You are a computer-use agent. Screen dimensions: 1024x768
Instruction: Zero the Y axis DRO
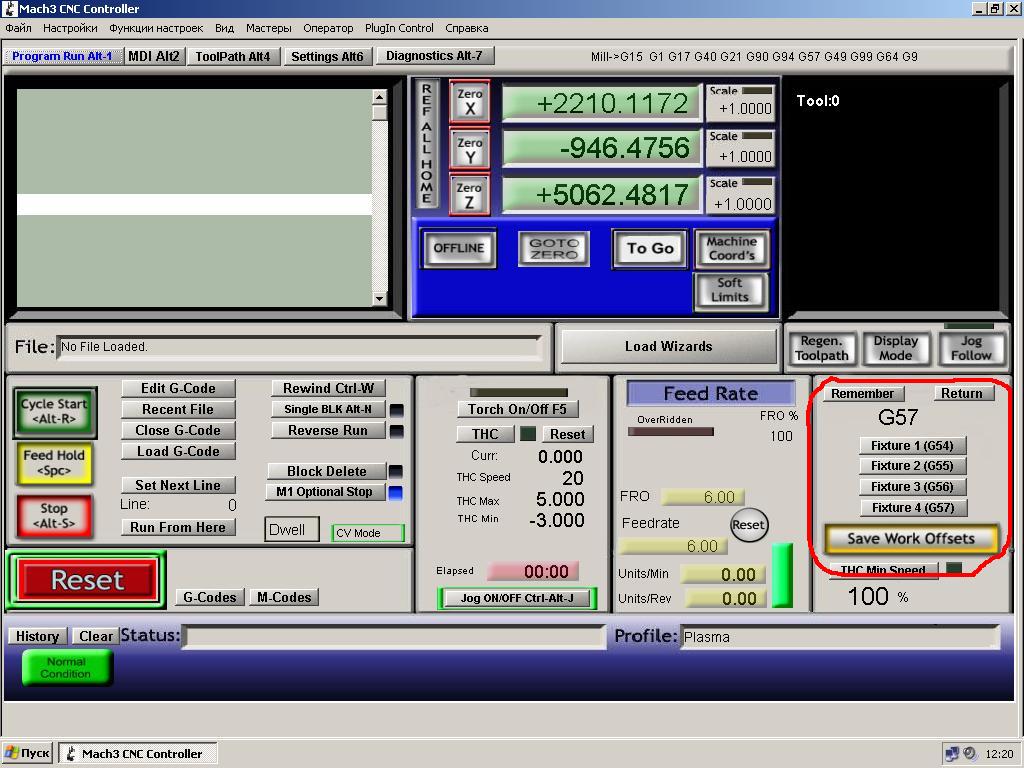[x=470, y=150]
